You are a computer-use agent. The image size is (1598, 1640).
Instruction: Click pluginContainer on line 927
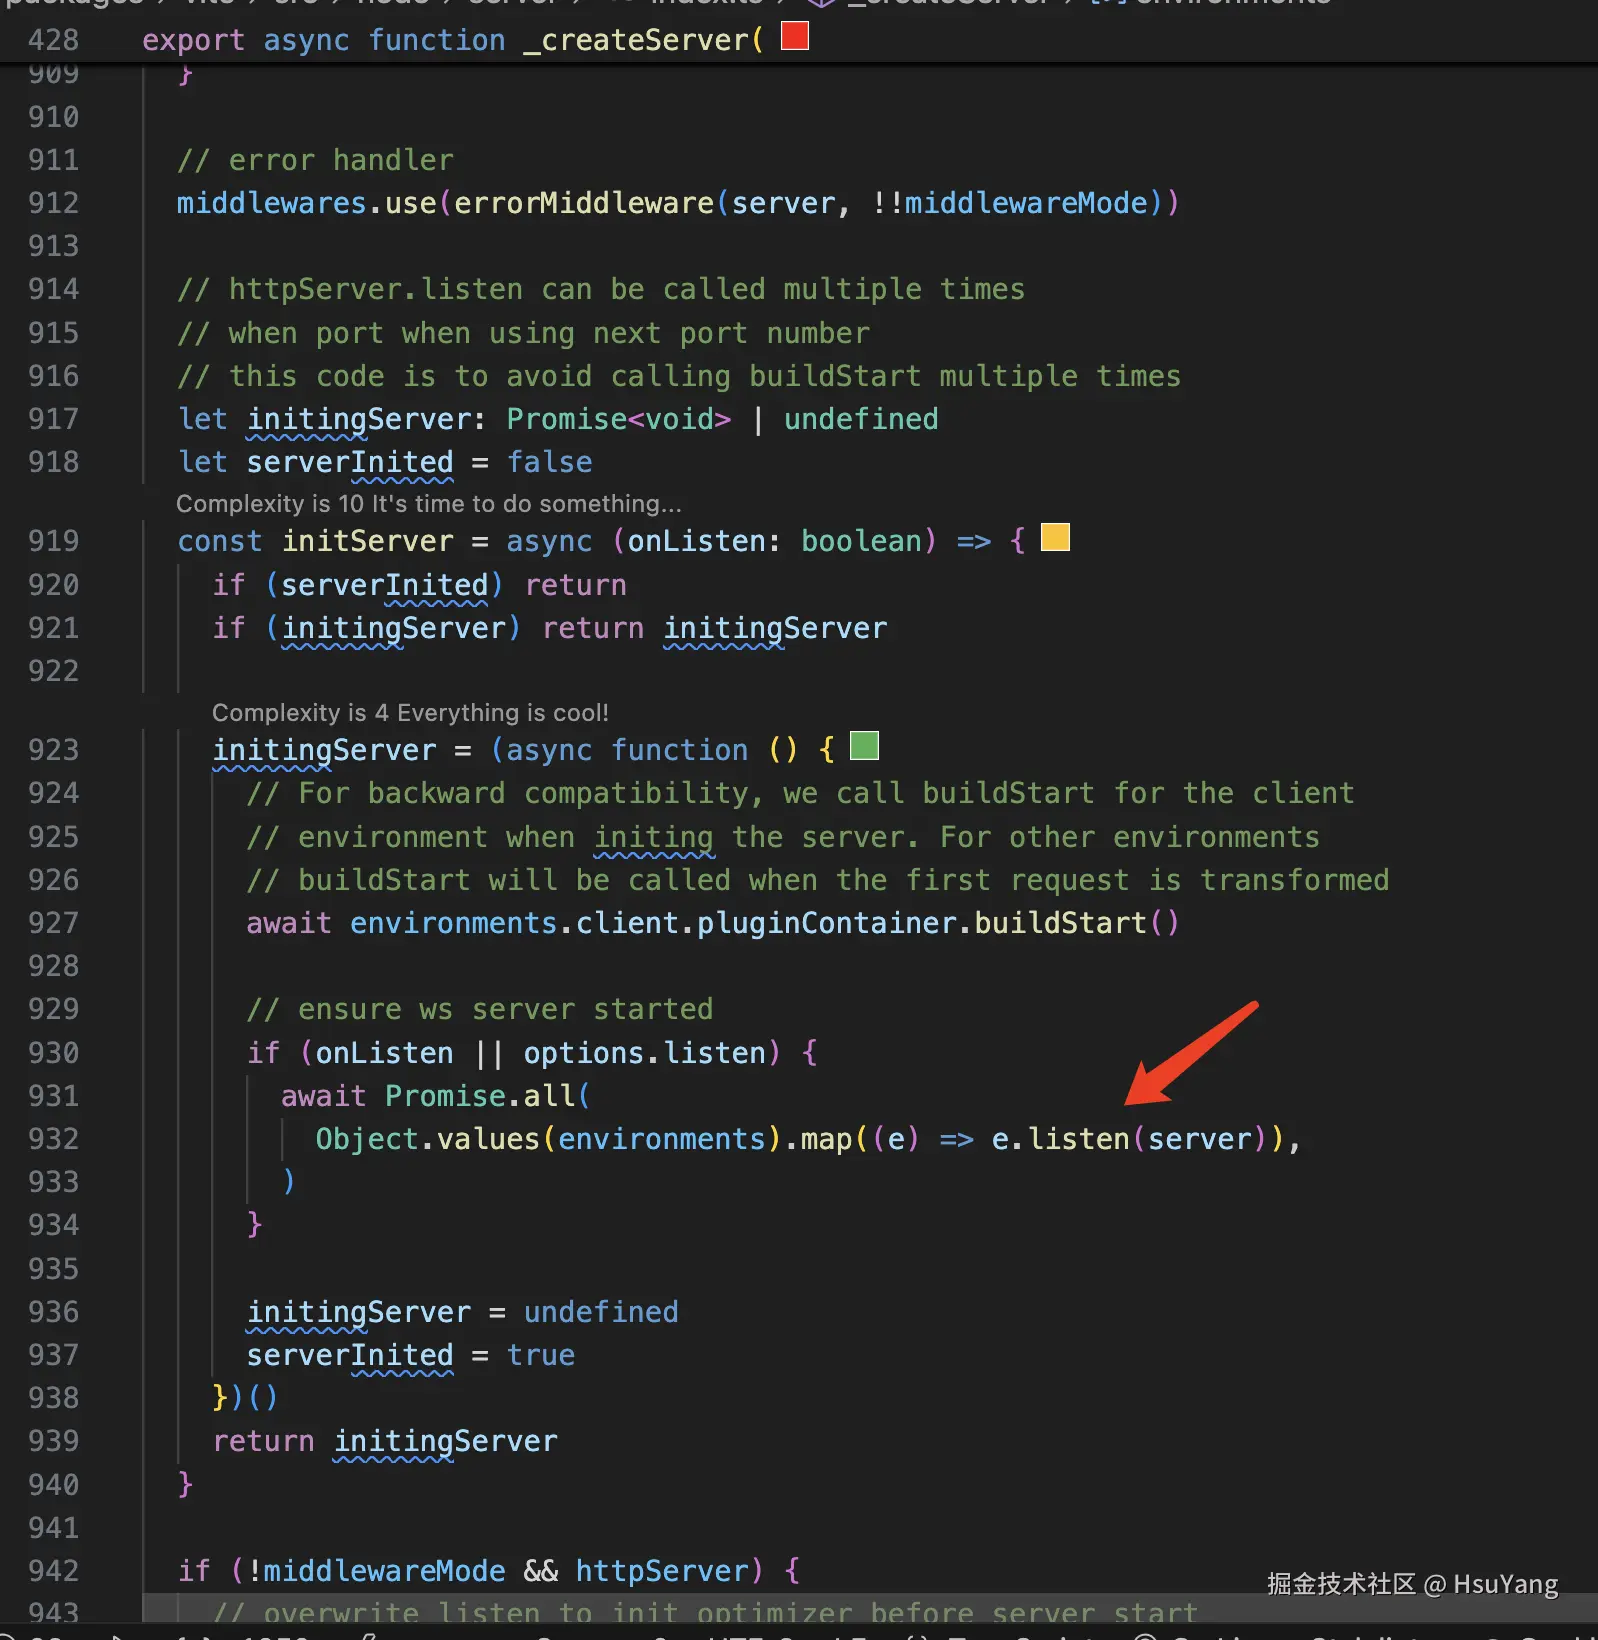[826, 923]
